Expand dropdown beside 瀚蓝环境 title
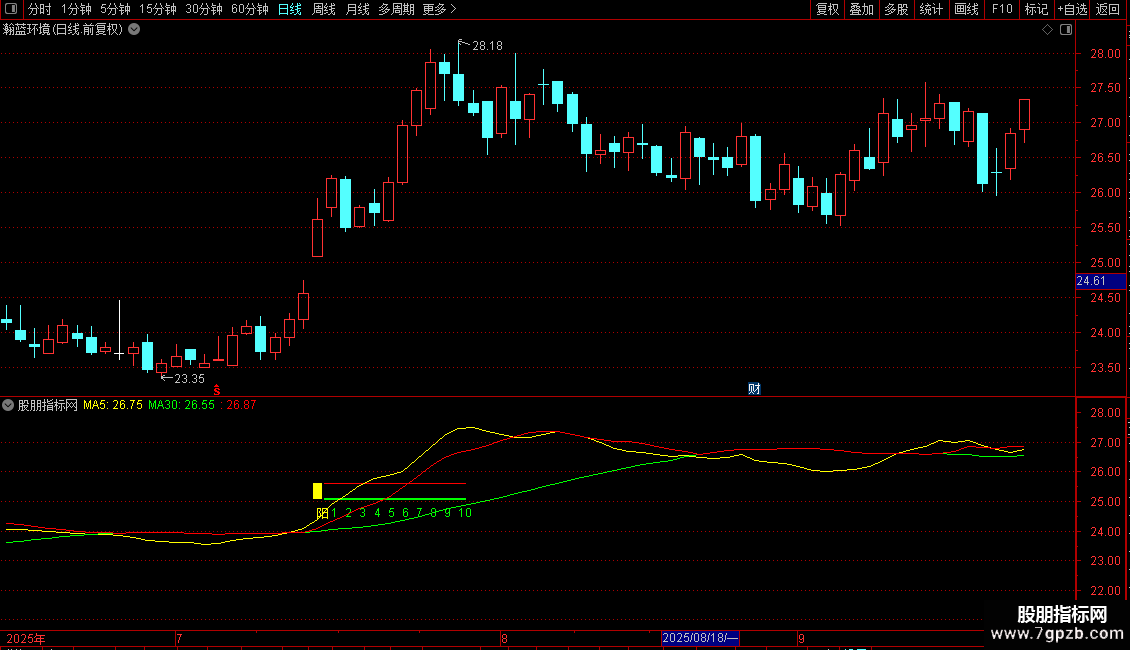The height and width of the screenshot is (650, 1130). pyautogui.click(x=134, y=30)
